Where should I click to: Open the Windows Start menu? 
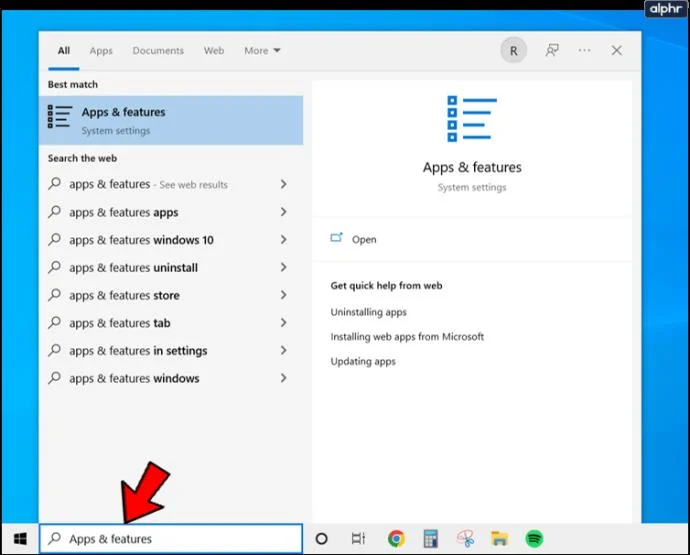[20, 539]
